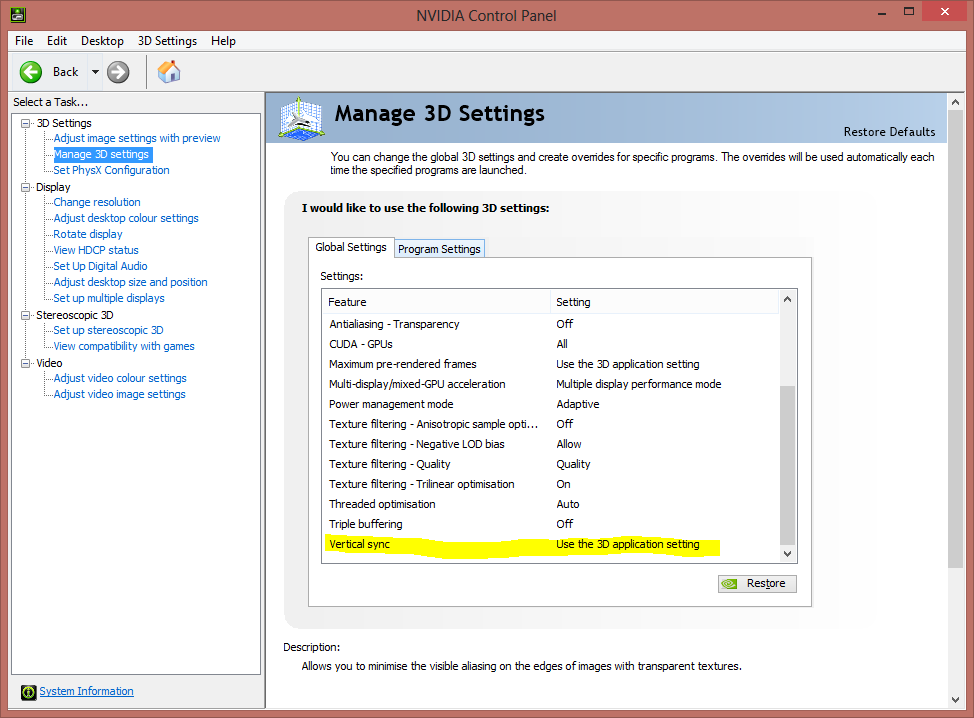Click the Restore Defaults link
This screenshot has width=974, height=718.
(889, 132)
